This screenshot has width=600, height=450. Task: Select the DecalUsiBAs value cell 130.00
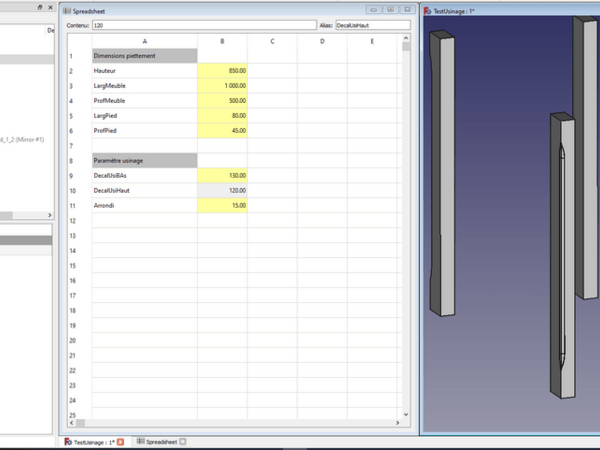[223, 175]
